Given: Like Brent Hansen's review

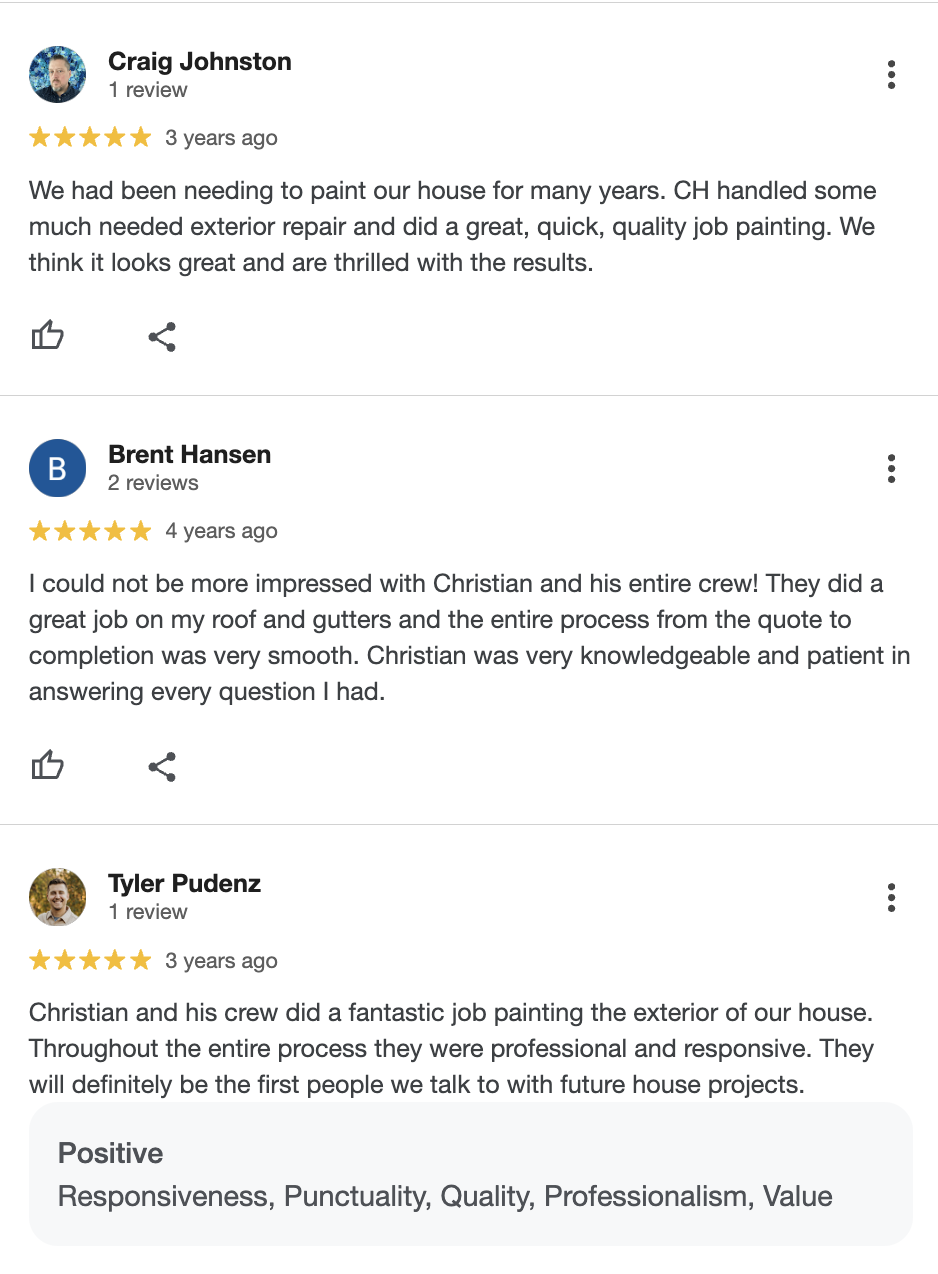Looking at the screenshot, I should [x=48, y=766].
